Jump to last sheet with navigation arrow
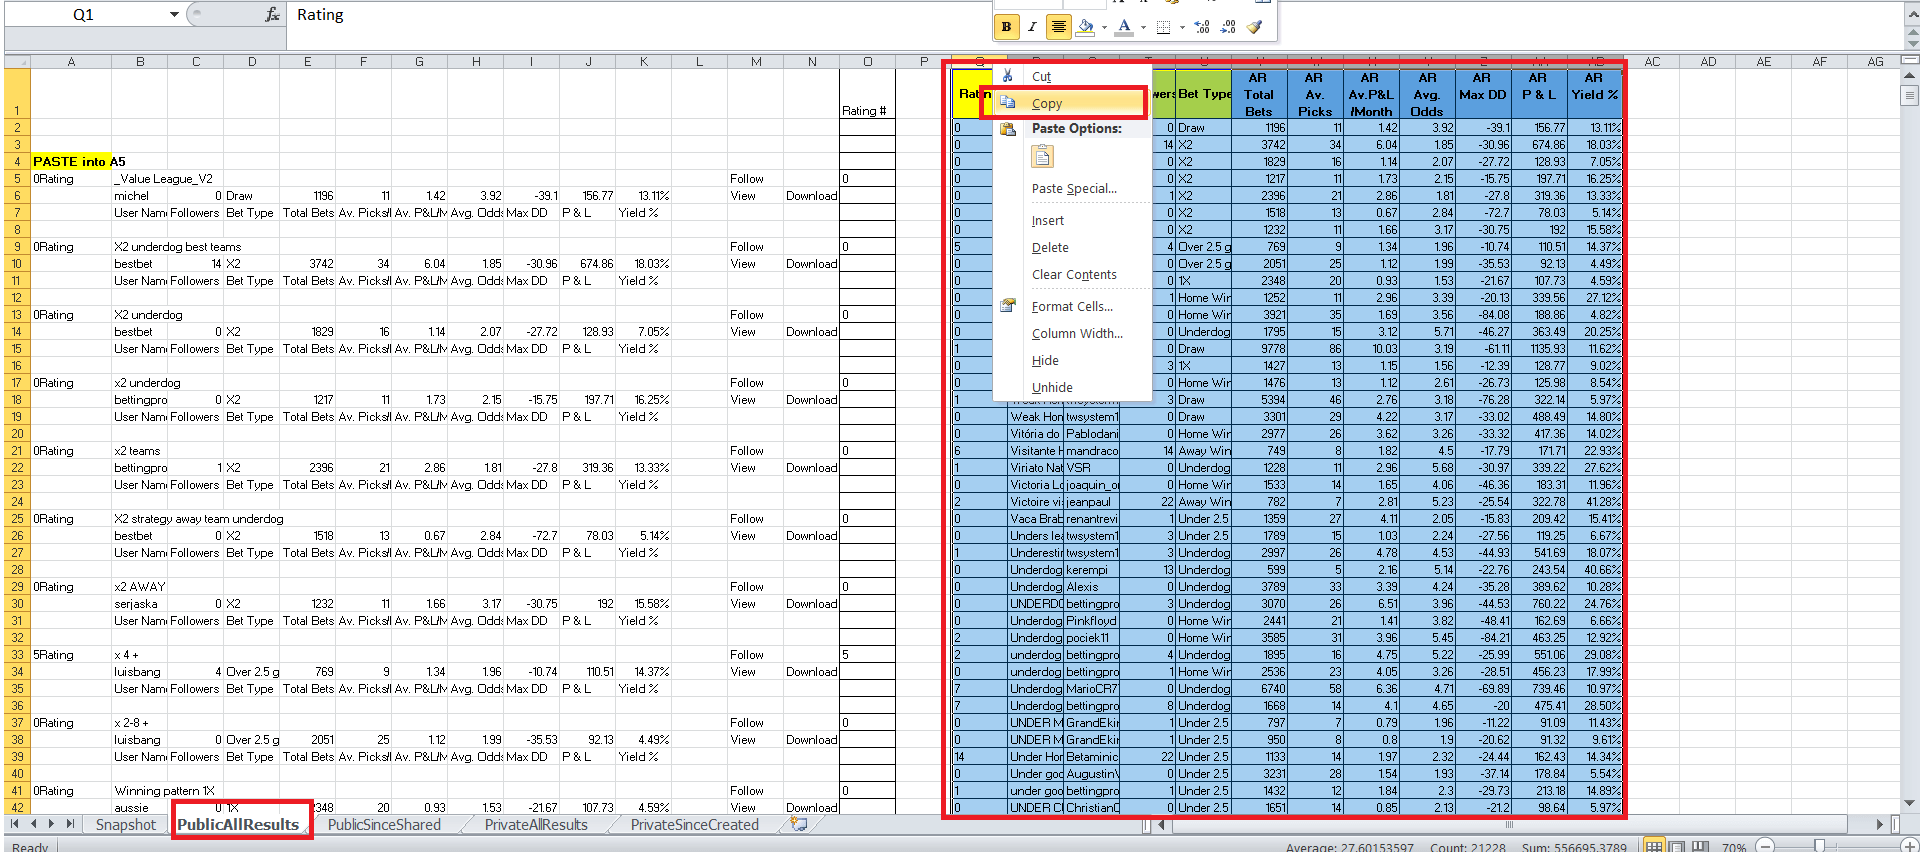The image size is (1920, 852). (70, 824)
